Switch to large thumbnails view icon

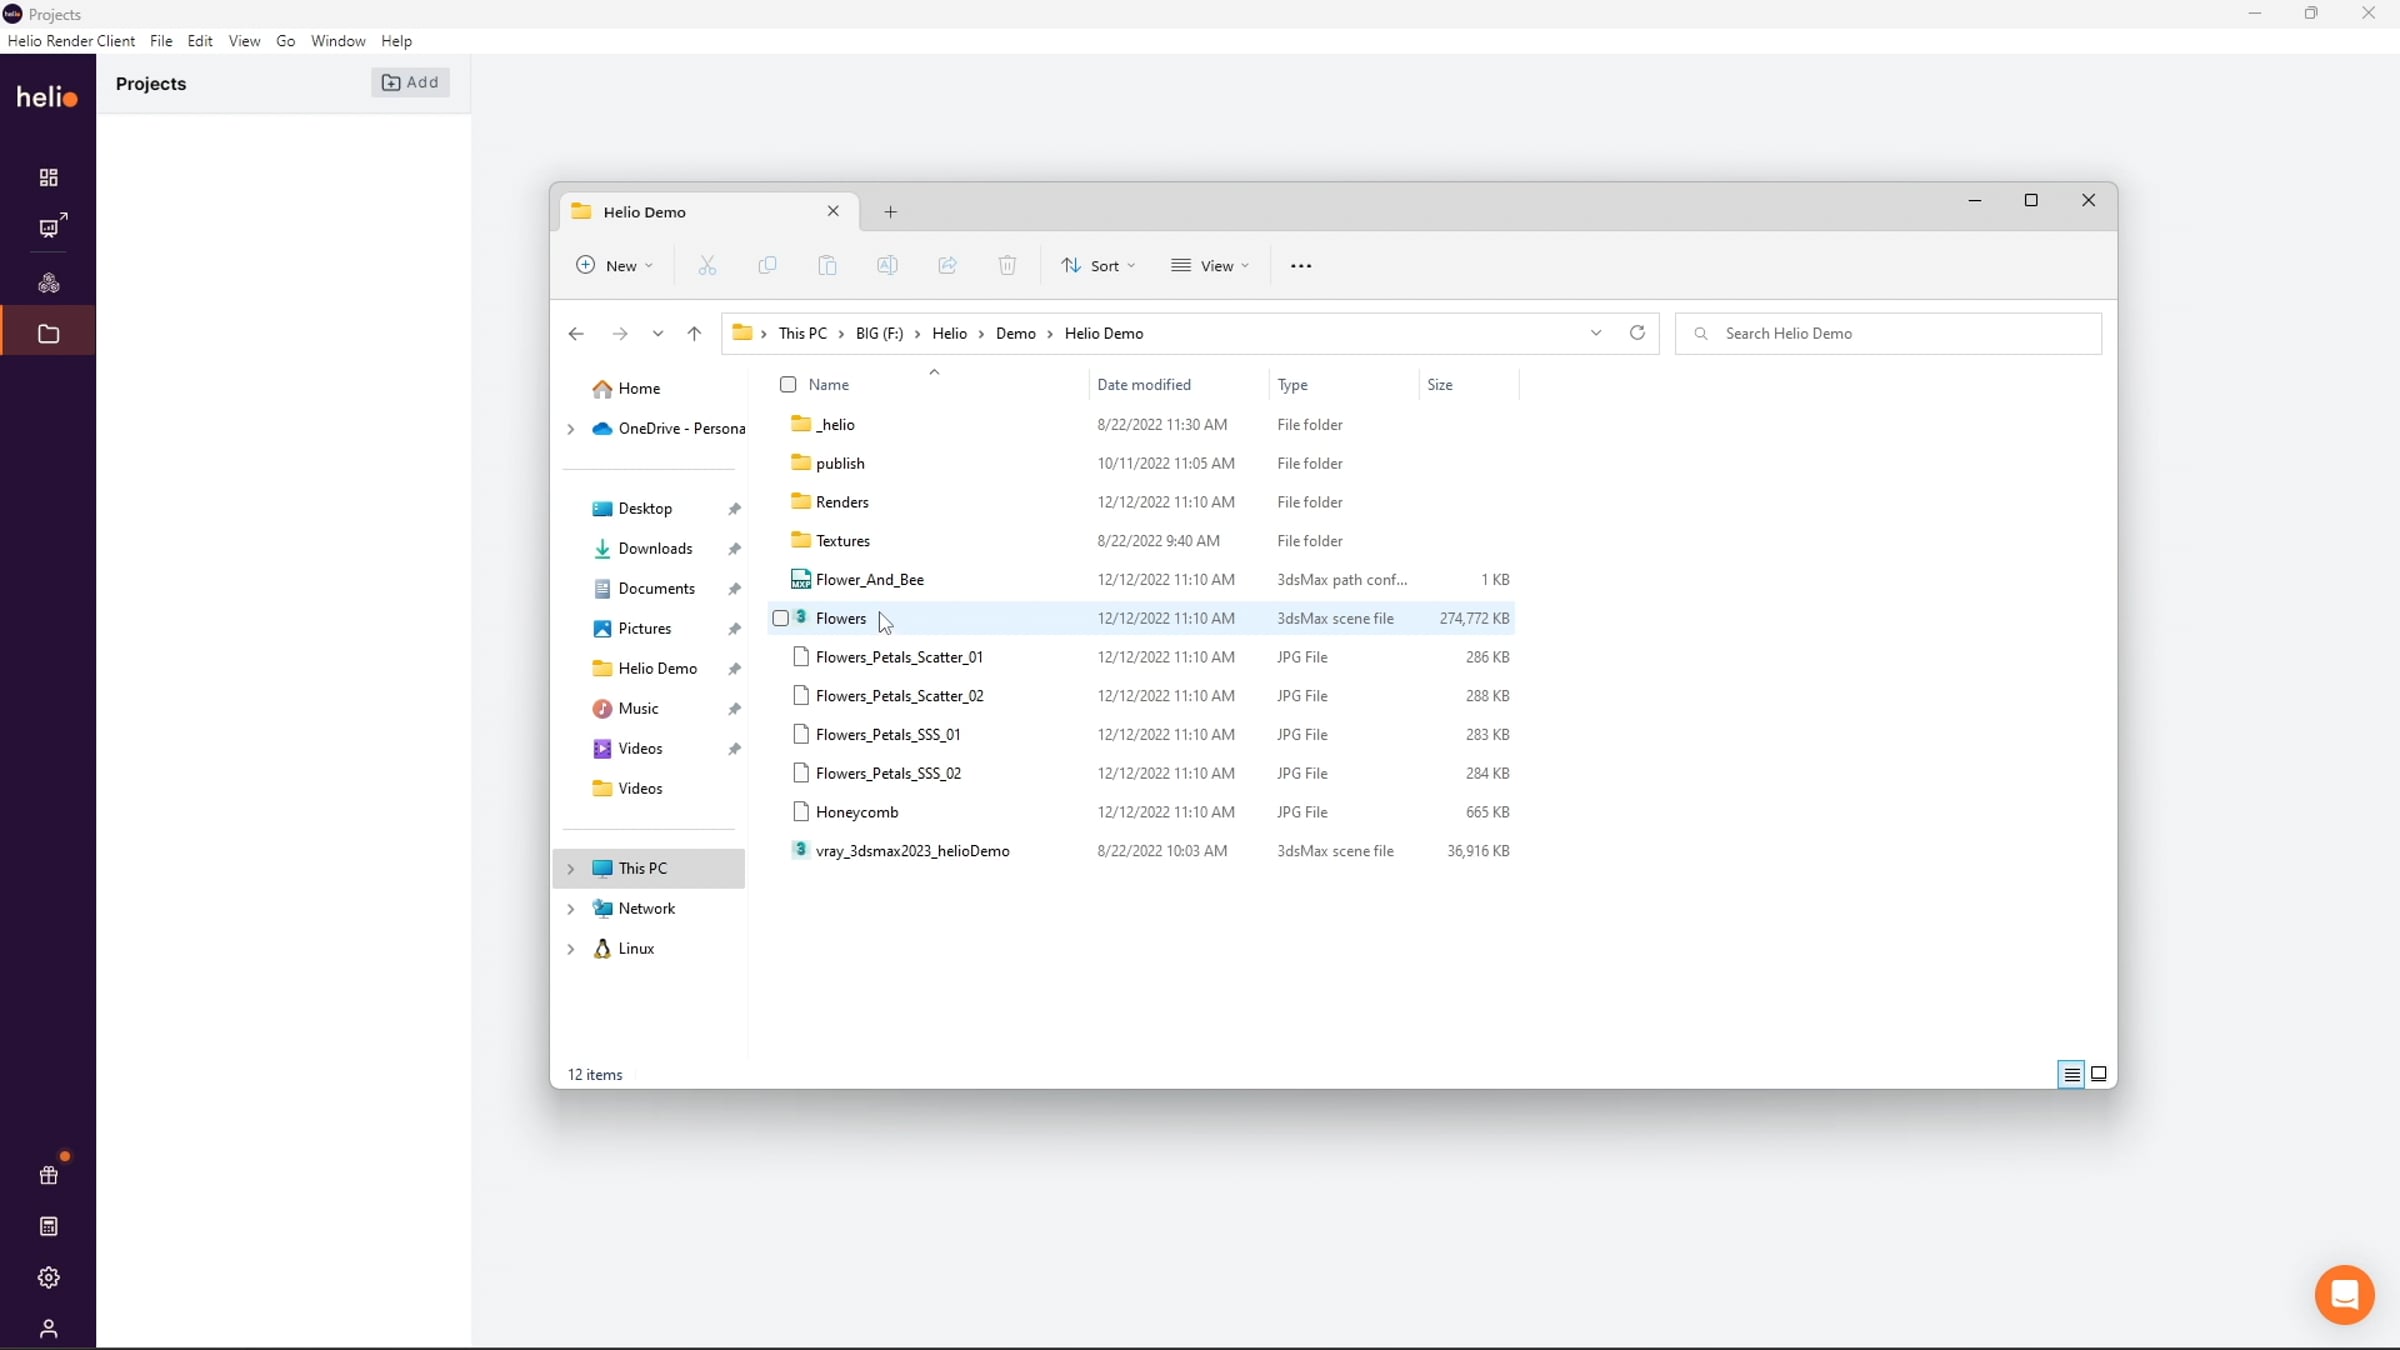(2099, 1074)
